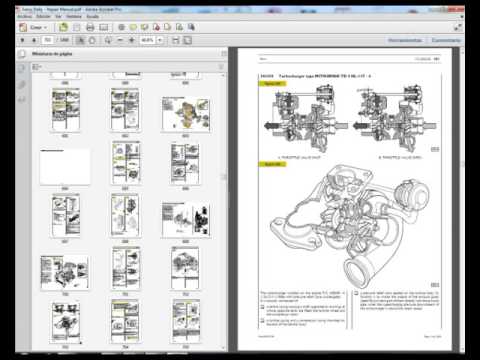Open the Ayuda menu
The height and width of the screenshot is (360, 480).
(x=93, y=16)
